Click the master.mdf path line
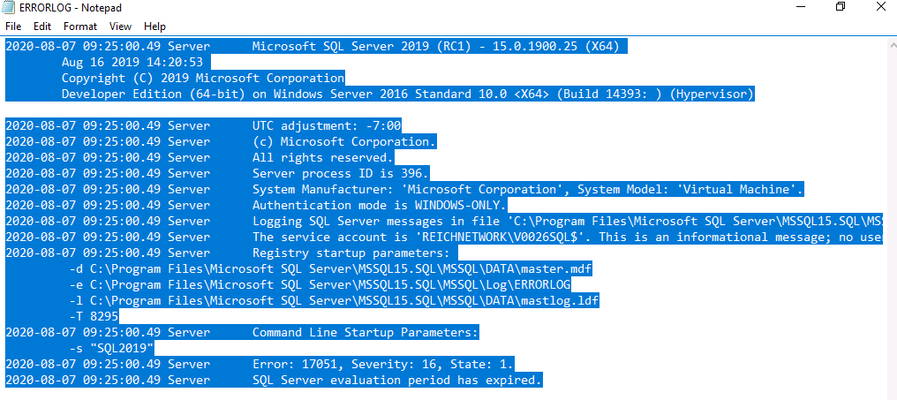Image resolution: width=897 pixels, height=400 pixels. click(330, 268)
